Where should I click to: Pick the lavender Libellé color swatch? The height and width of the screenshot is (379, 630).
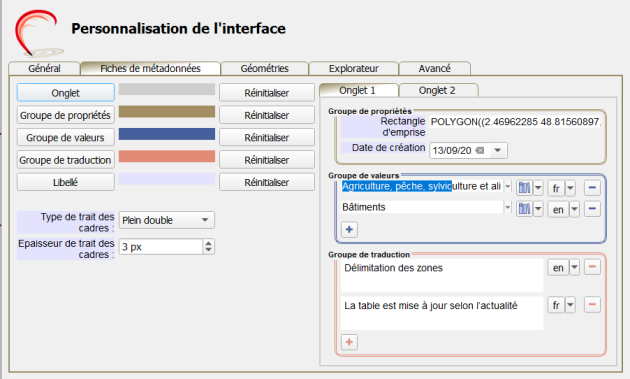(167, 179)
